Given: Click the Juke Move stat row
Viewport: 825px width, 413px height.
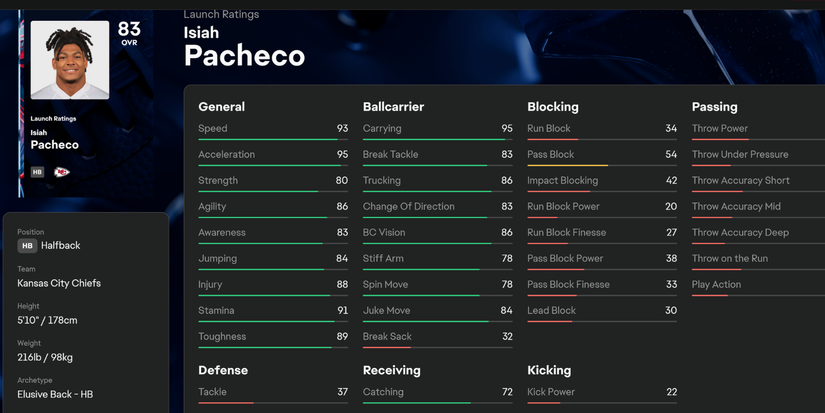Looking at the screenshot, I should click(x=437, y=311).
